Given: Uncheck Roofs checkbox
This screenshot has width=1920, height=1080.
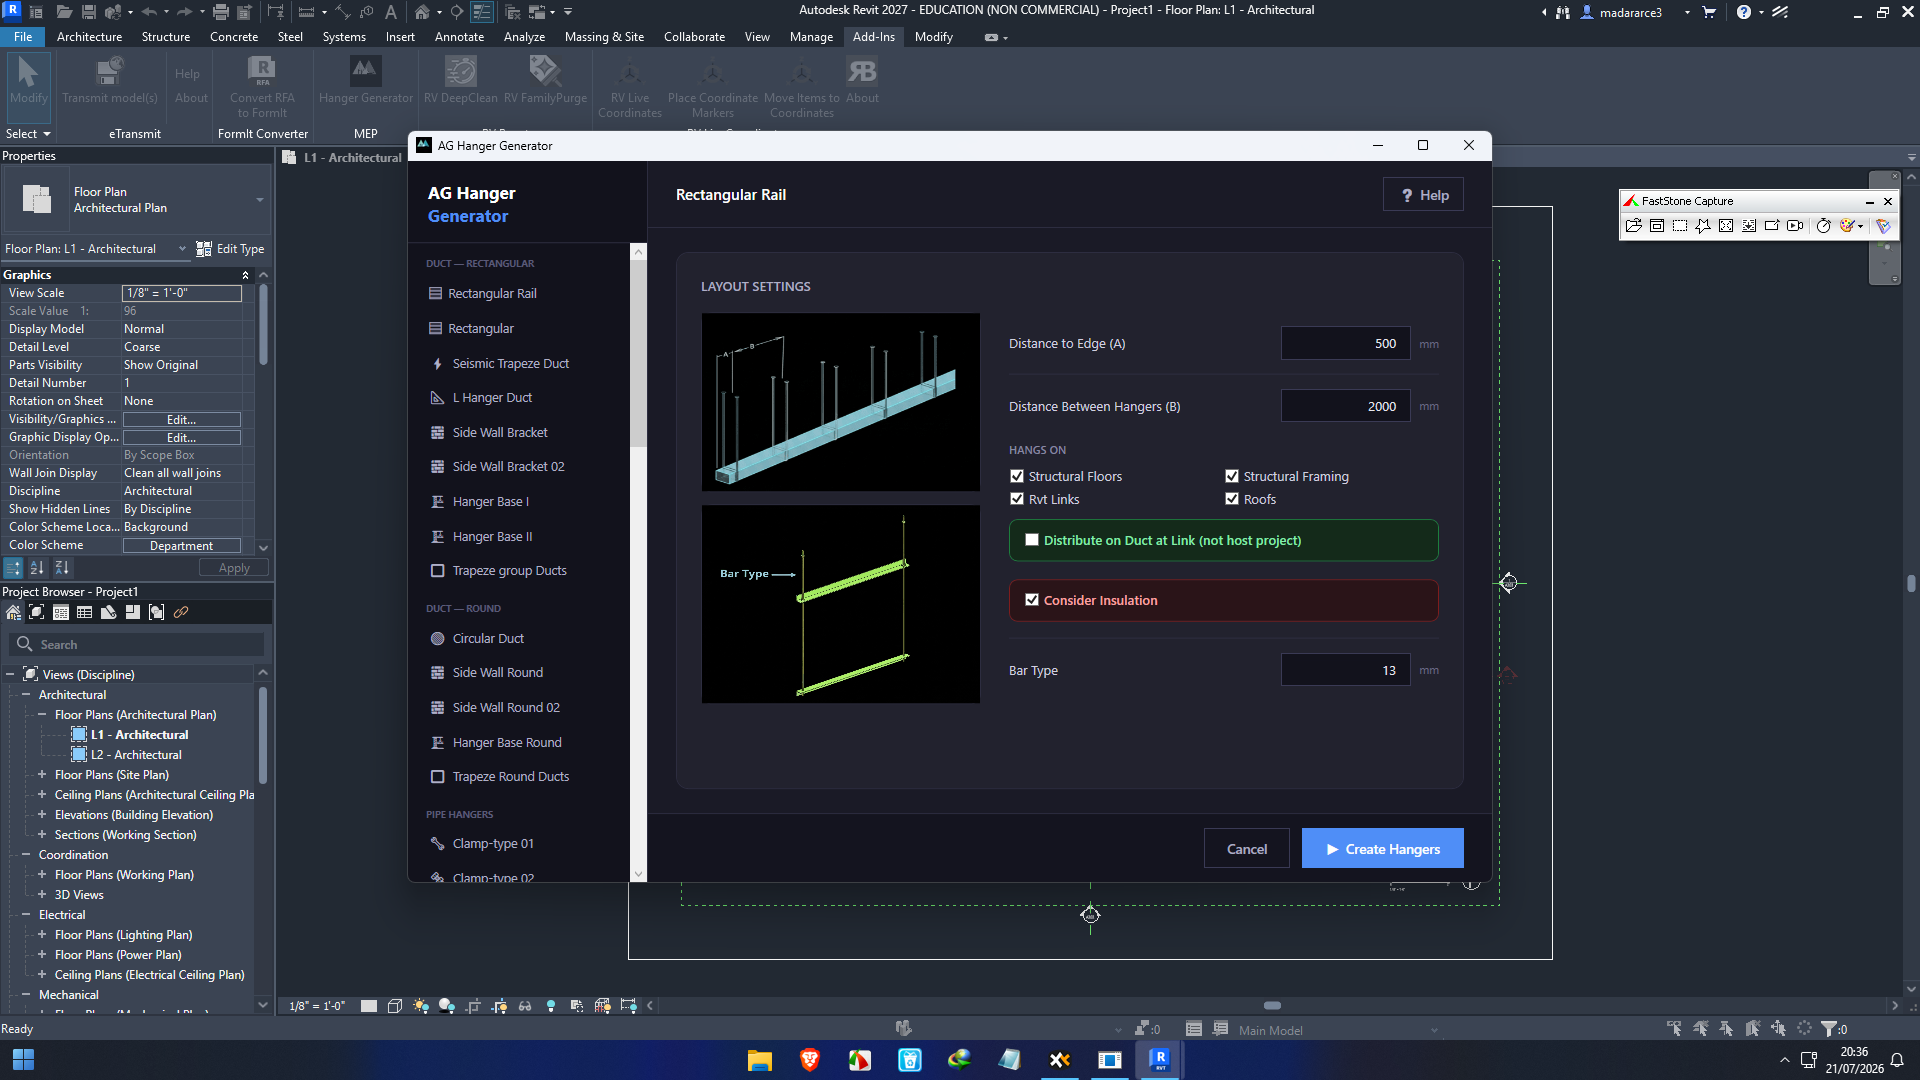Looking at the screenshot, I should click(x=1232, y=500).
